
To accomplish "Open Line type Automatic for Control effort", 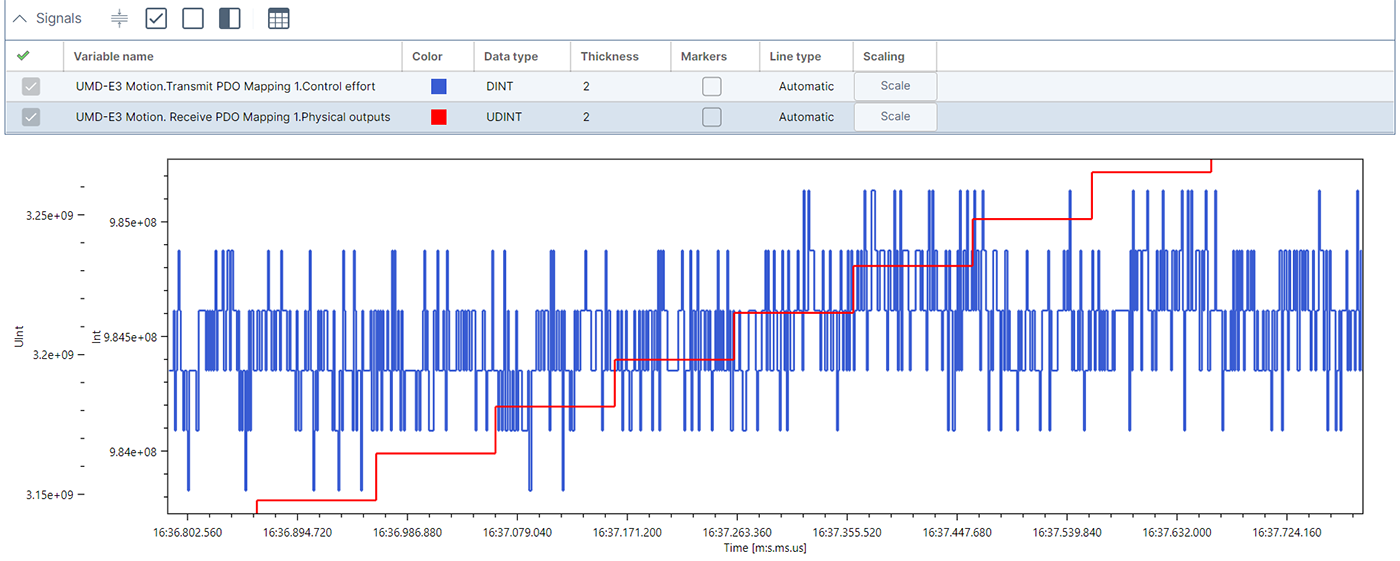I will point(806,87).
